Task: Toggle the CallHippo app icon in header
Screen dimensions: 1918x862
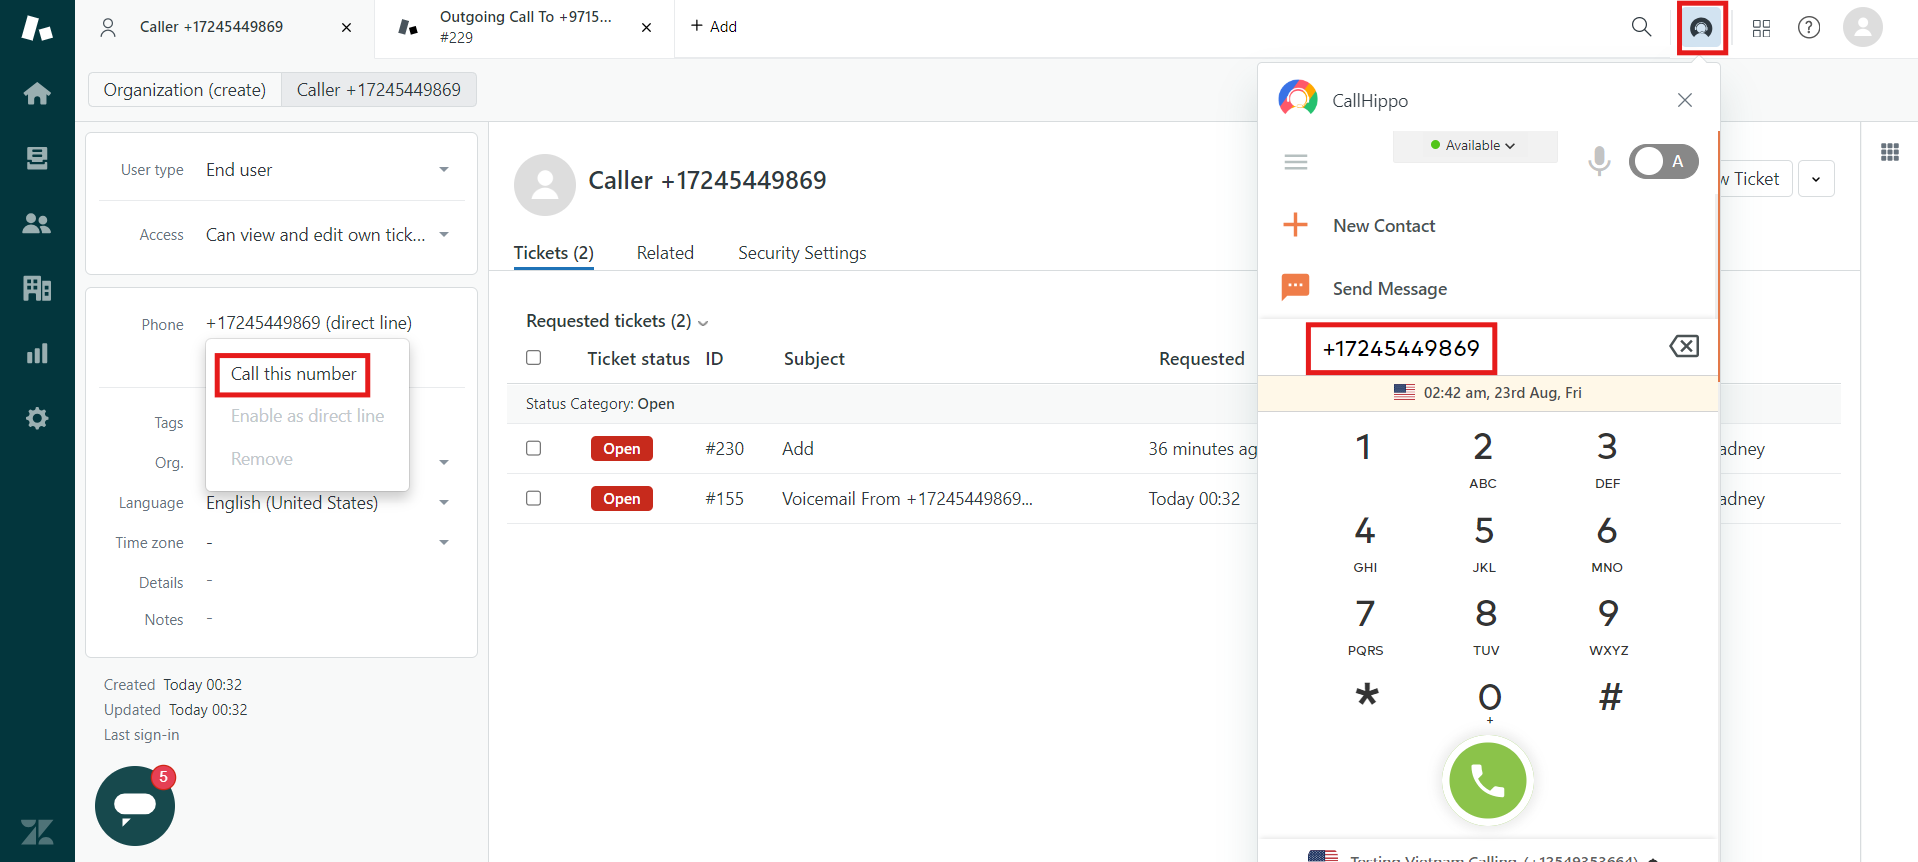Action: click(x=1701, y=28)
